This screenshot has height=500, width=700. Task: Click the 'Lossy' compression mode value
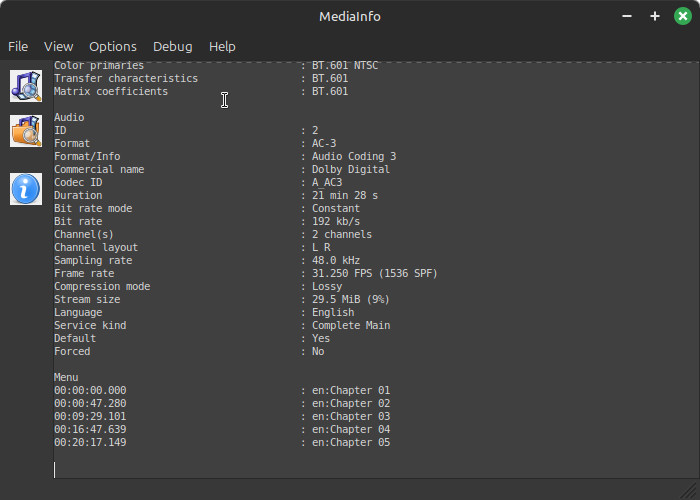[327, 286]
